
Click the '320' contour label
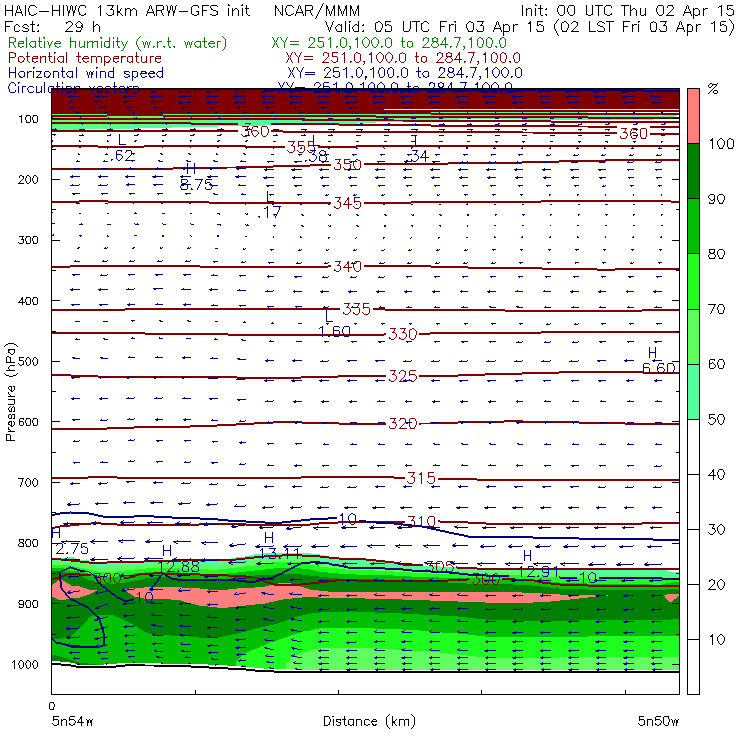[403, 424]
